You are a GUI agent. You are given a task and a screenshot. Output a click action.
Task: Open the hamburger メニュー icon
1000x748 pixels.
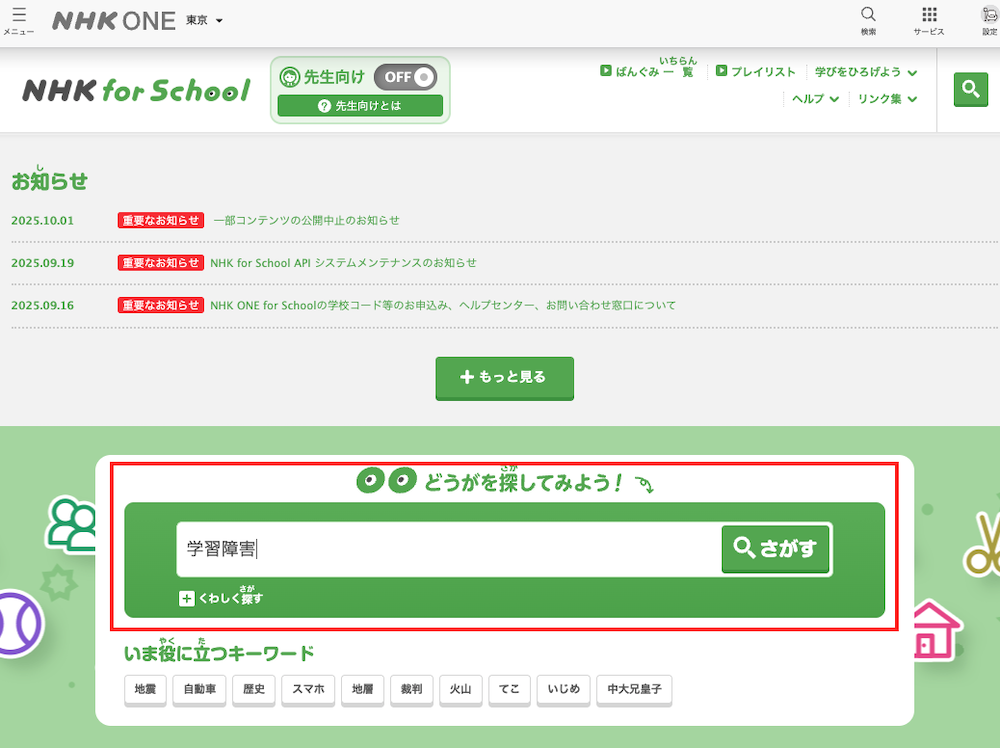point(17,17)
